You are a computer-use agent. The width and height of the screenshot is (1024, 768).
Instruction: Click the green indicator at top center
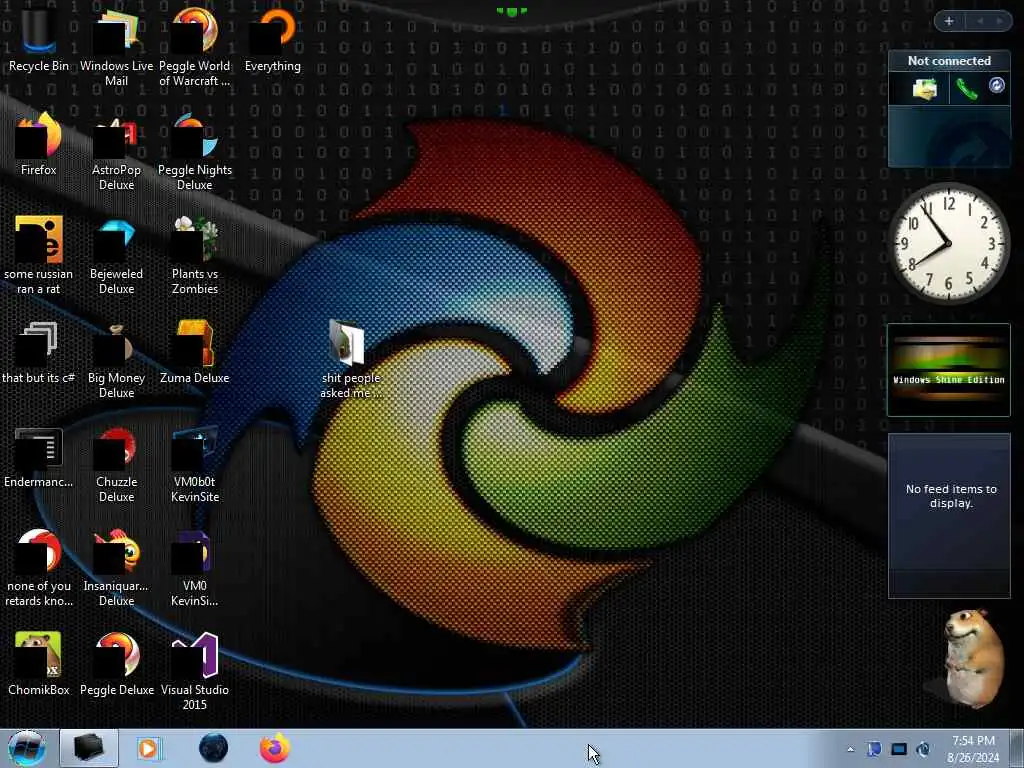[511, 11]
